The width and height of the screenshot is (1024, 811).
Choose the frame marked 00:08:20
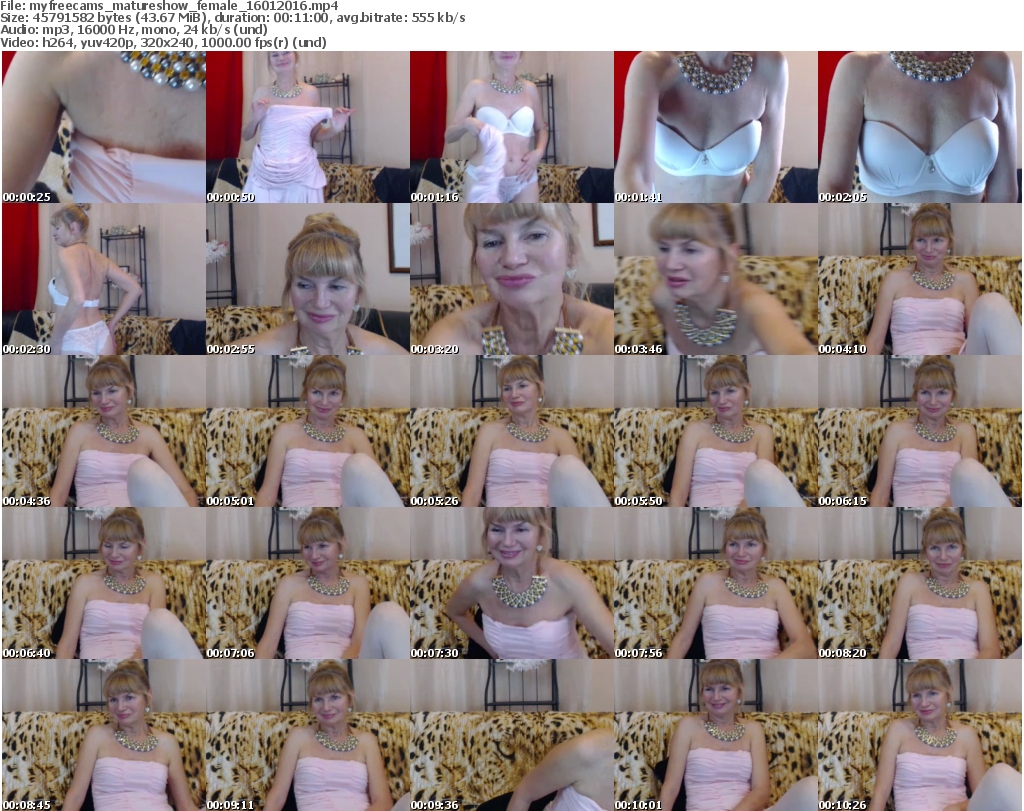click(x=920, y=584)
